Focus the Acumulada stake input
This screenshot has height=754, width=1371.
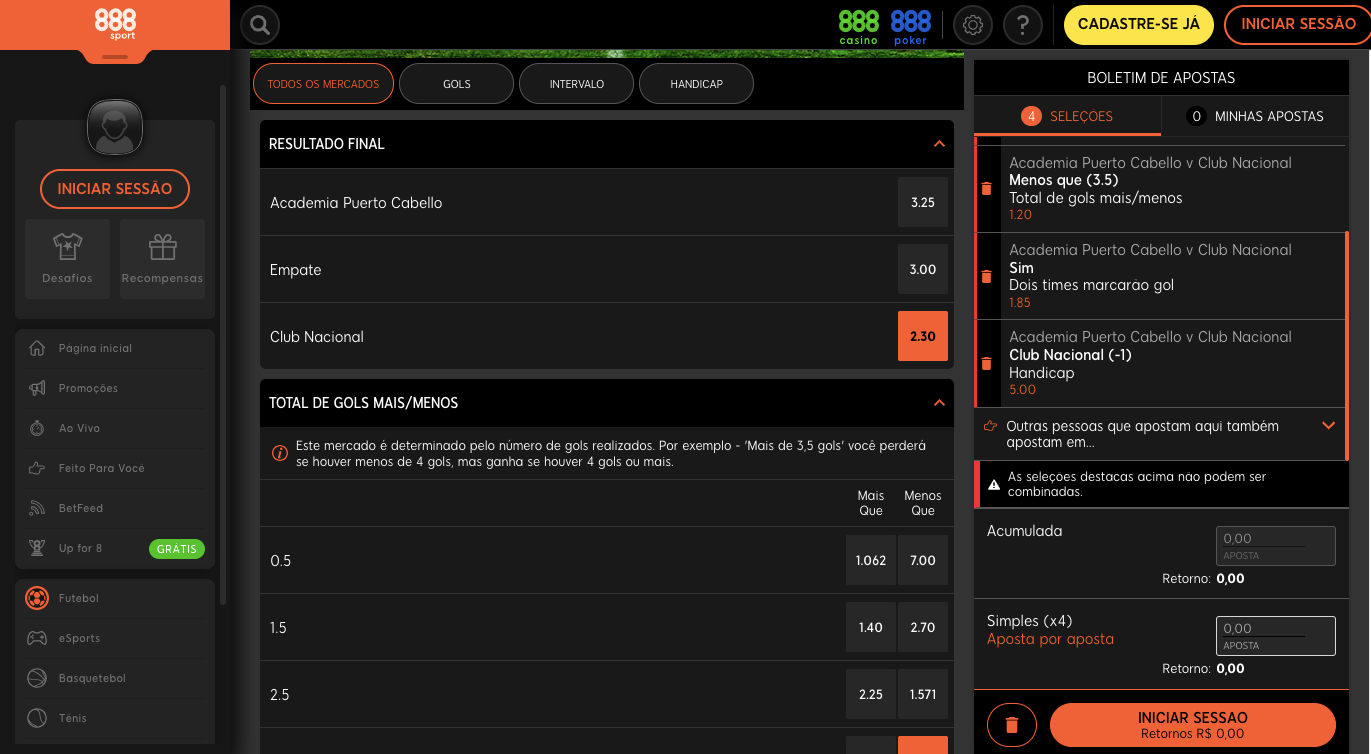coord(1276,546)
